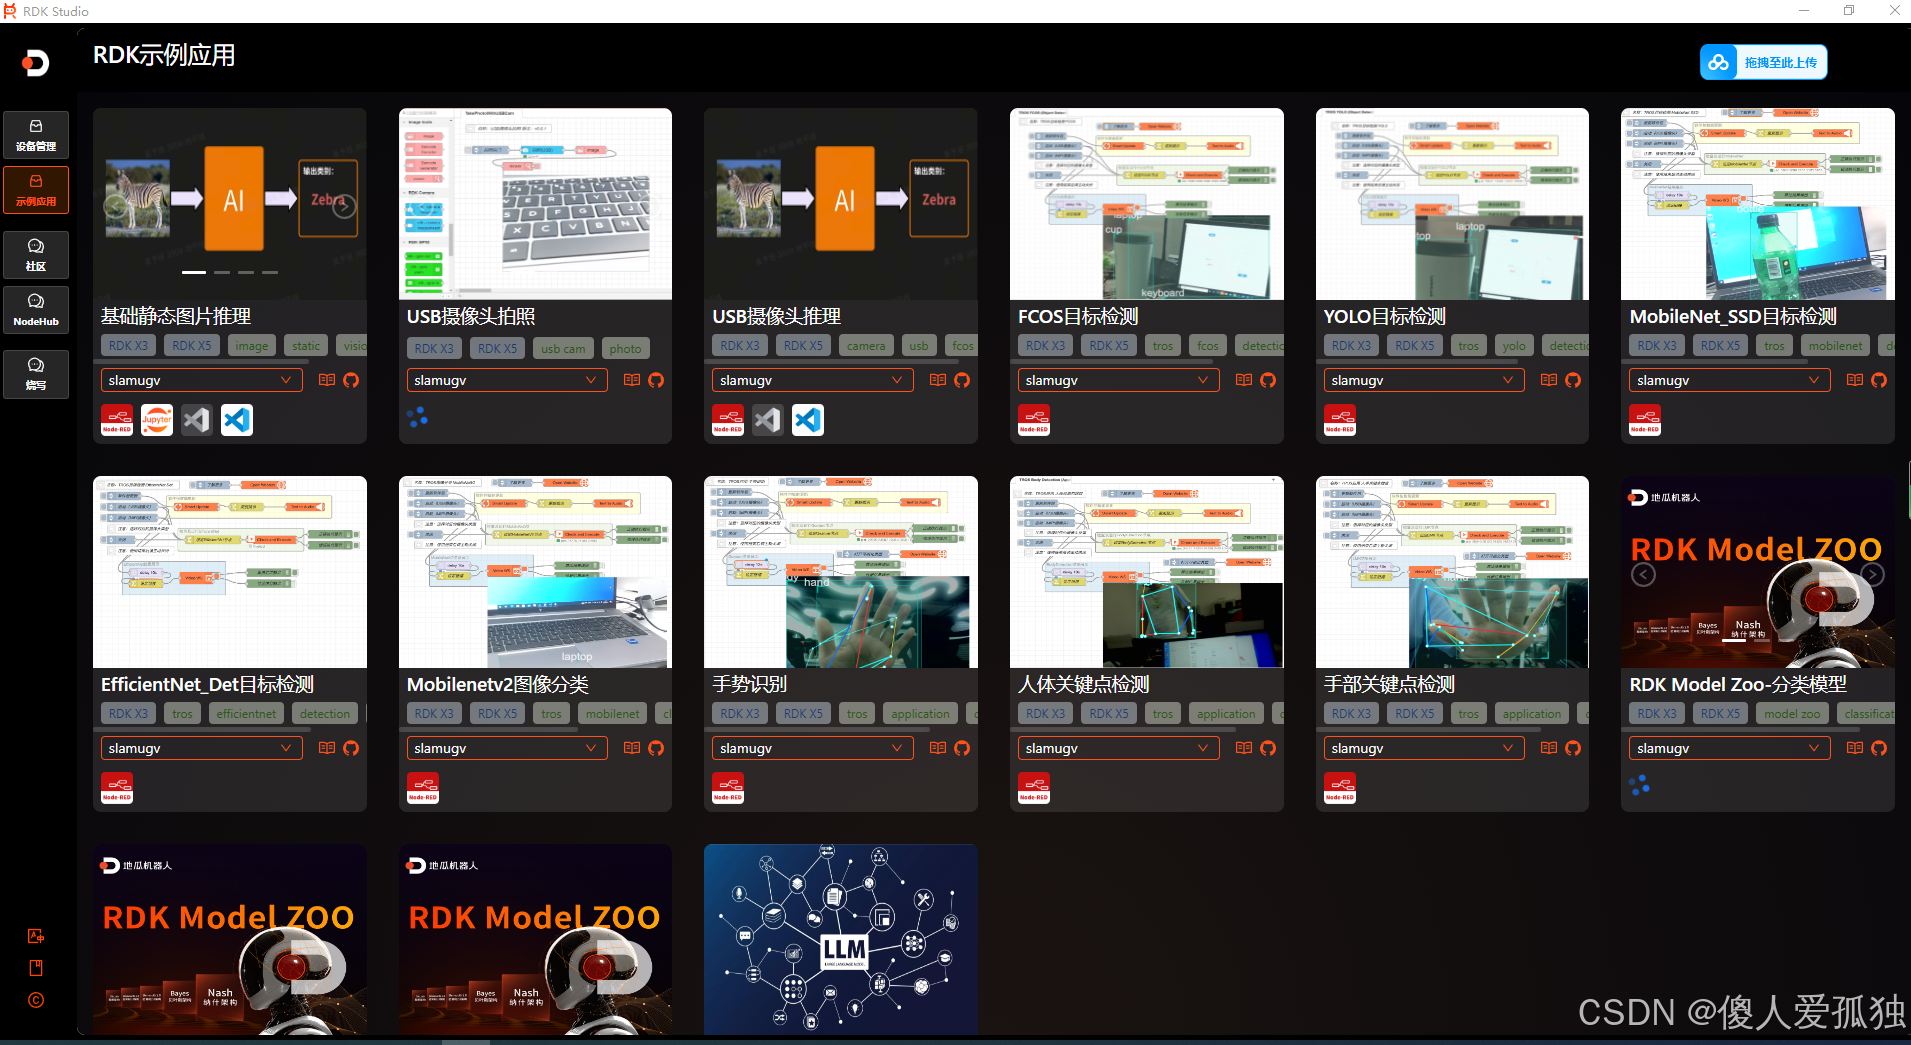Click the Mobilenetv2图像分类 title
This screenshot has width=1911, height=1045.
click(498, 685)
